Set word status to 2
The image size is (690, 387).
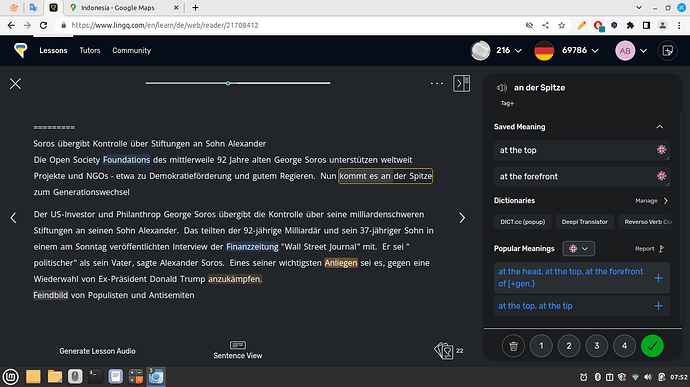pyautogui.click(x=569, y=346)
